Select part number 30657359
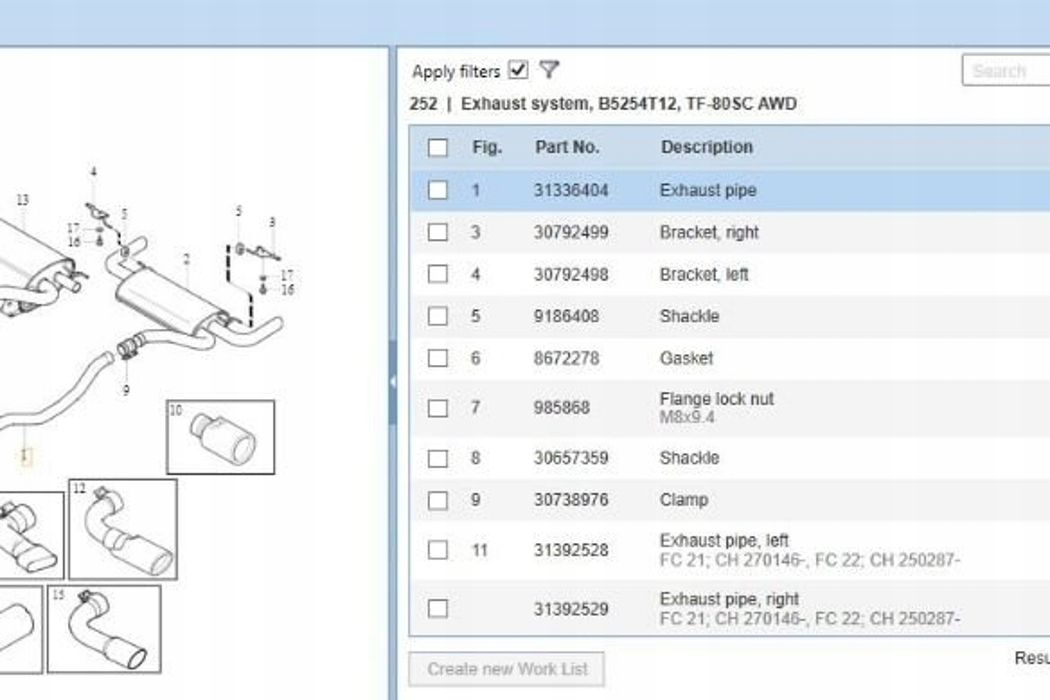 [571, 458]
